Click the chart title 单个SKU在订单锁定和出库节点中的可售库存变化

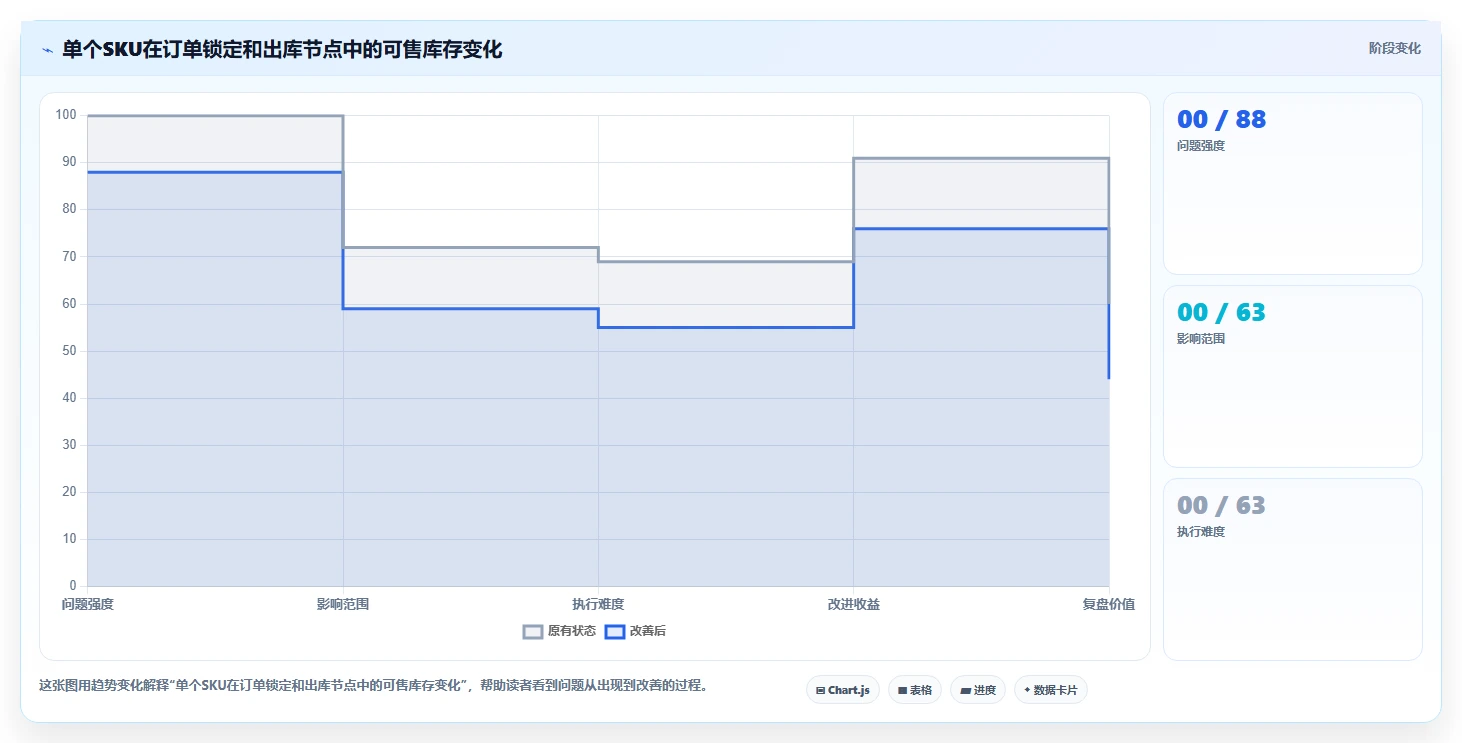[282, 49]
